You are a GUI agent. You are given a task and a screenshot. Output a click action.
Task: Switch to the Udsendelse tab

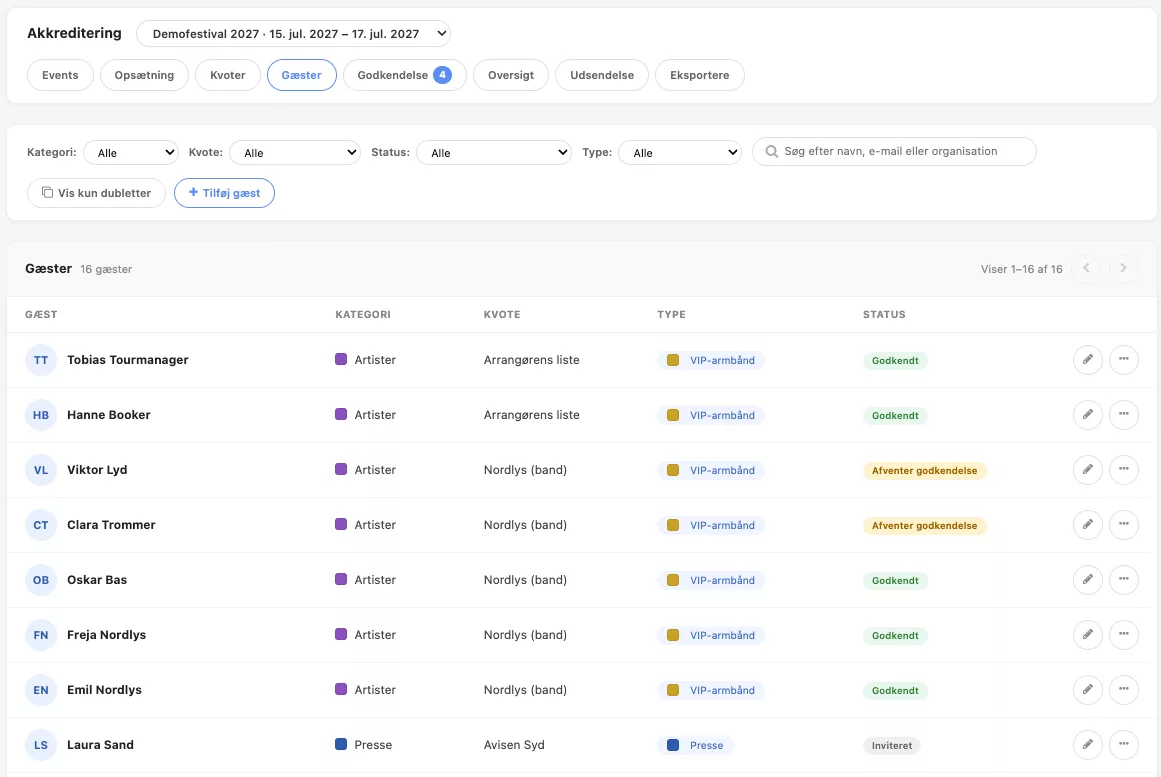pos(602,75)
